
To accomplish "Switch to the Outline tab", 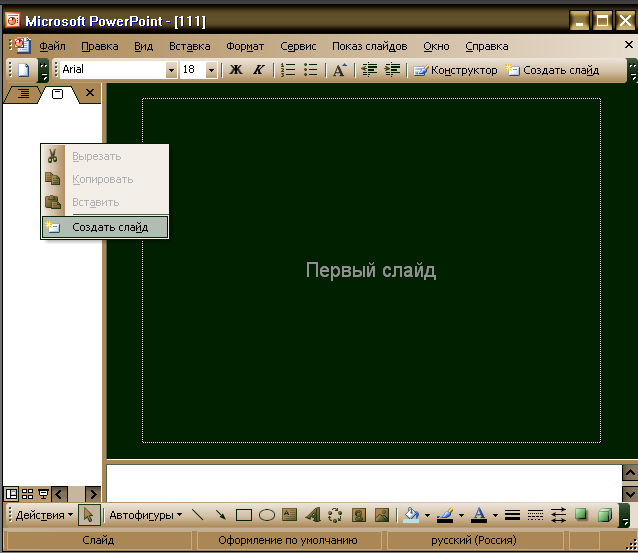I will click(x=24, y=94).
